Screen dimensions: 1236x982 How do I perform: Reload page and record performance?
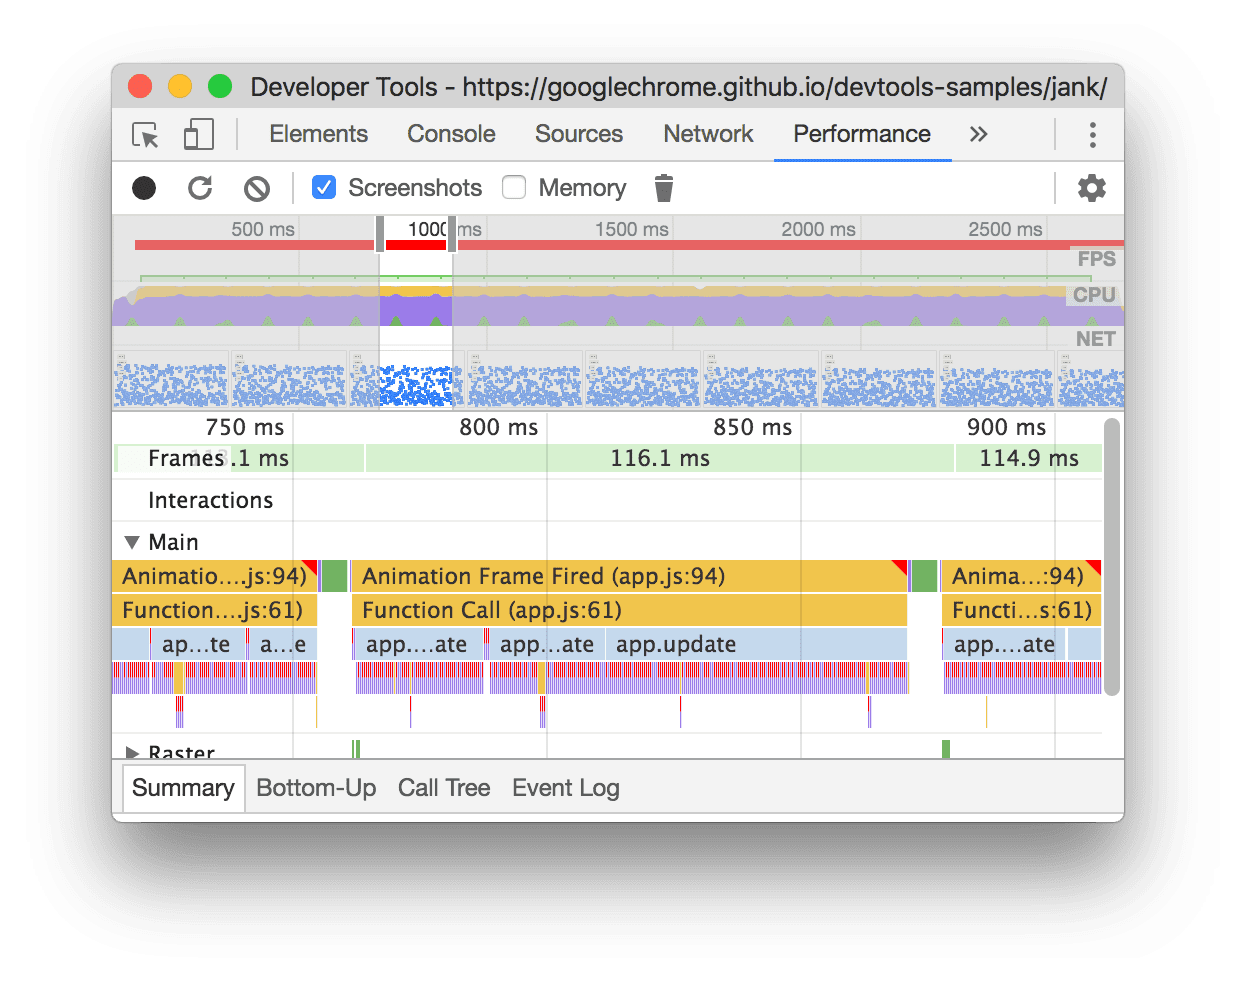tap(200, 188)
